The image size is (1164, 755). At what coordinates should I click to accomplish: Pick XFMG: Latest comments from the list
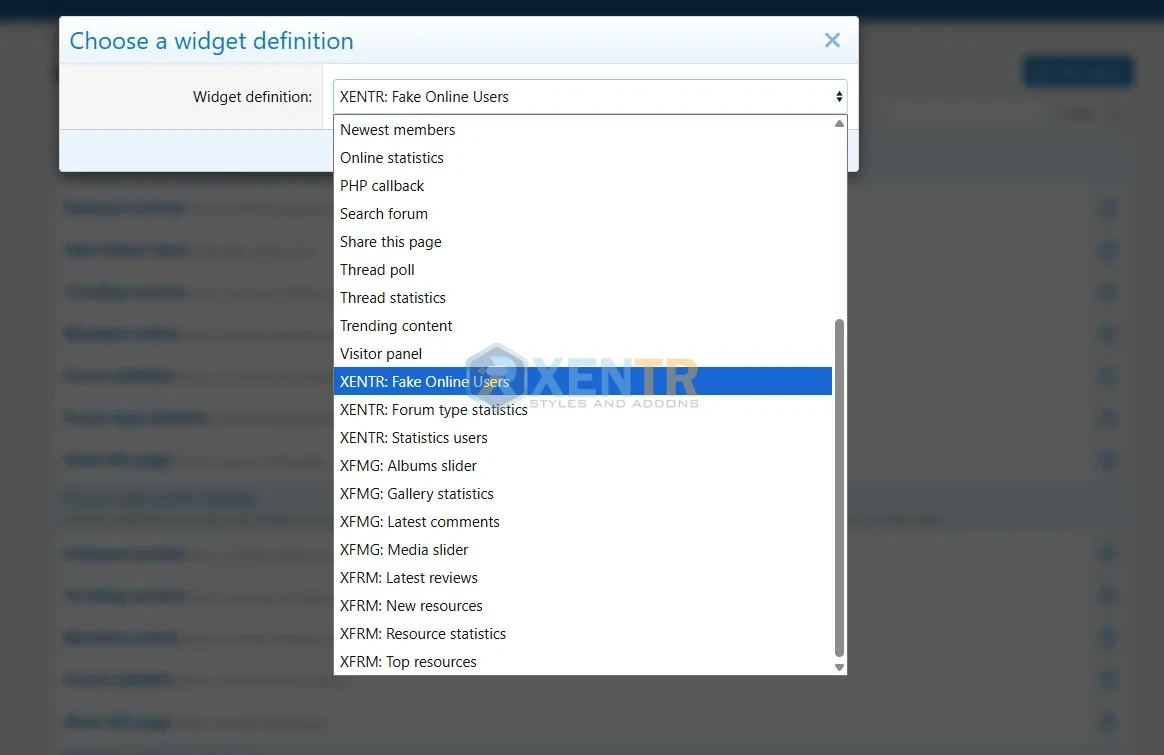pos(420,521)
